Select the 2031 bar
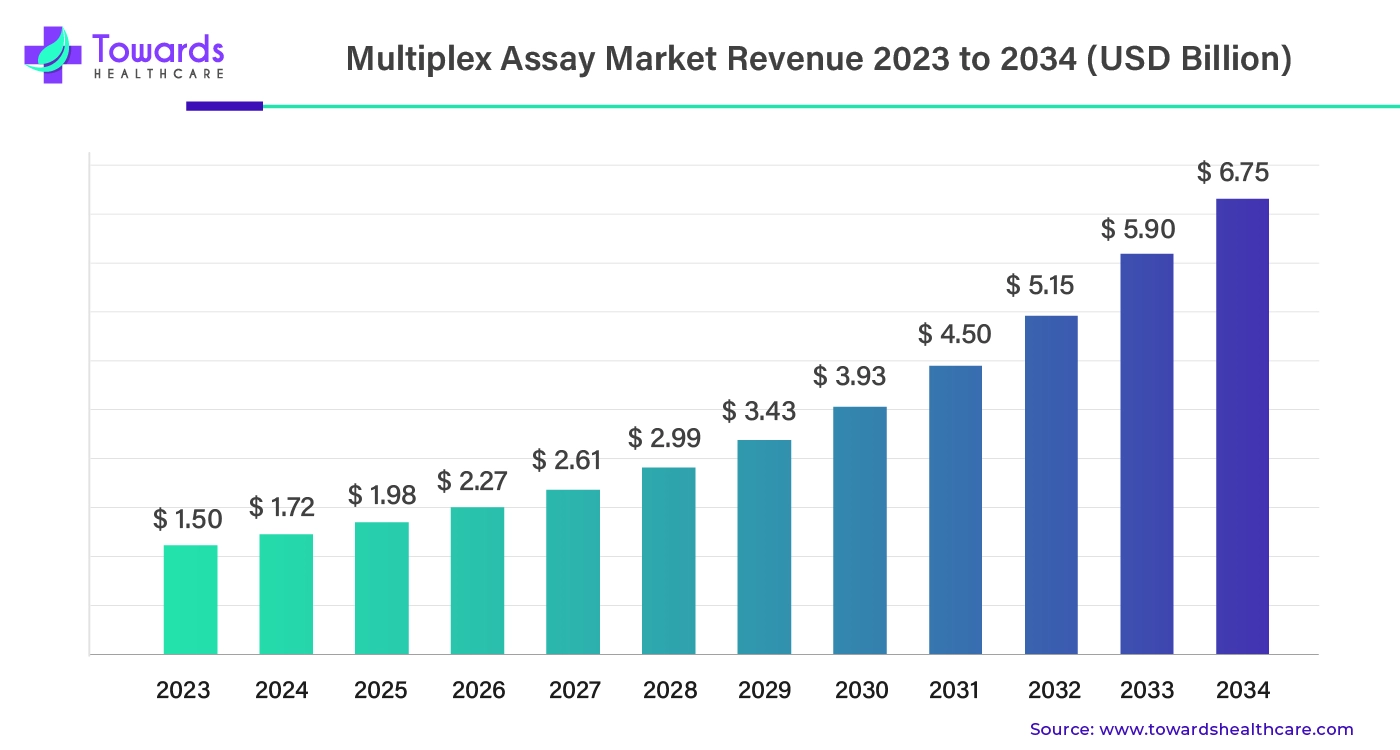Image resolution: width=1400 pixels, height=750 pixels. [955, 510]
